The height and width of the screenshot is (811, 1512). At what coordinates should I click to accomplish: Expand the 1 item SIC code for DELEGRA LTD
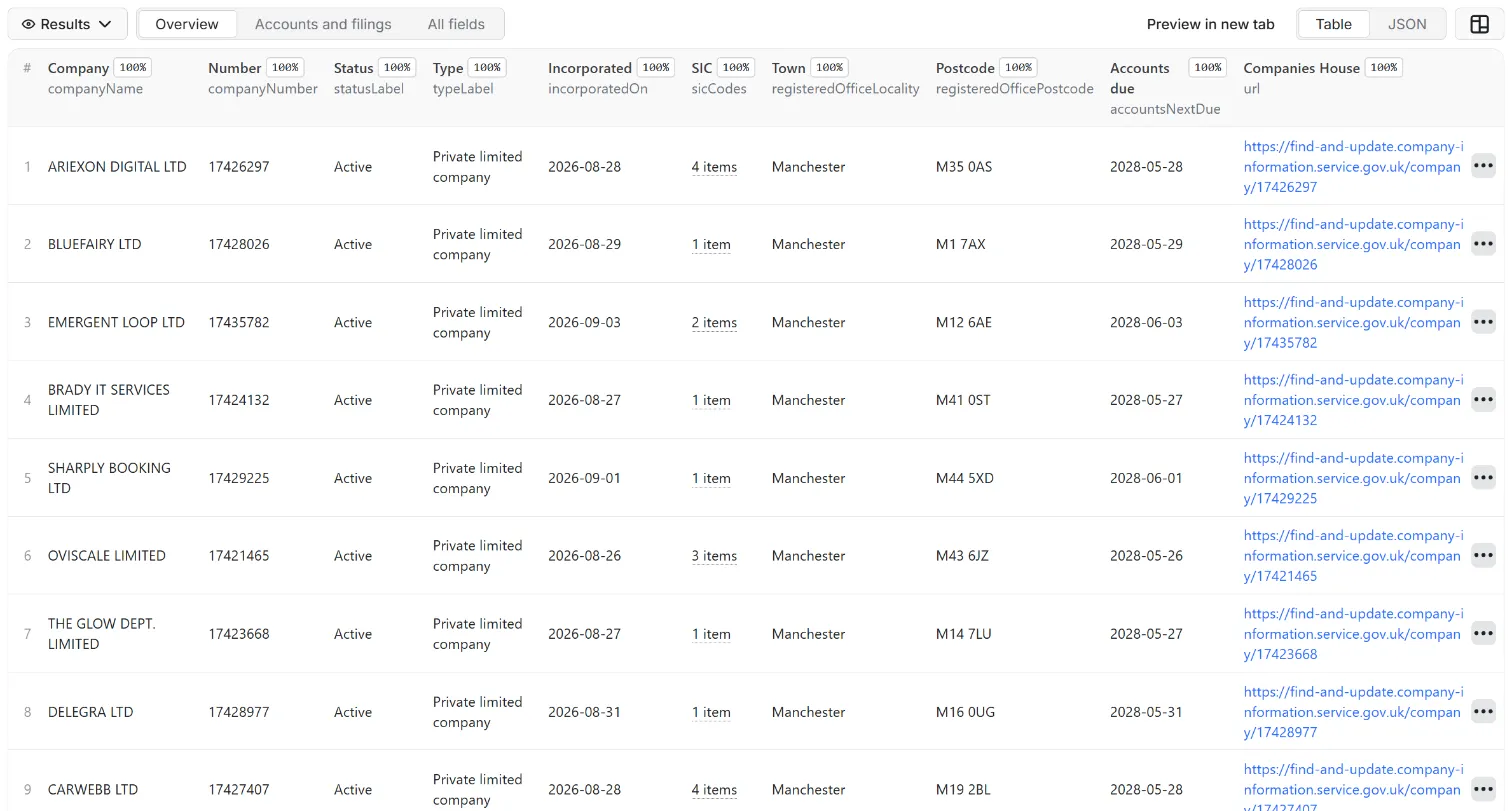[x=711, y=713]
